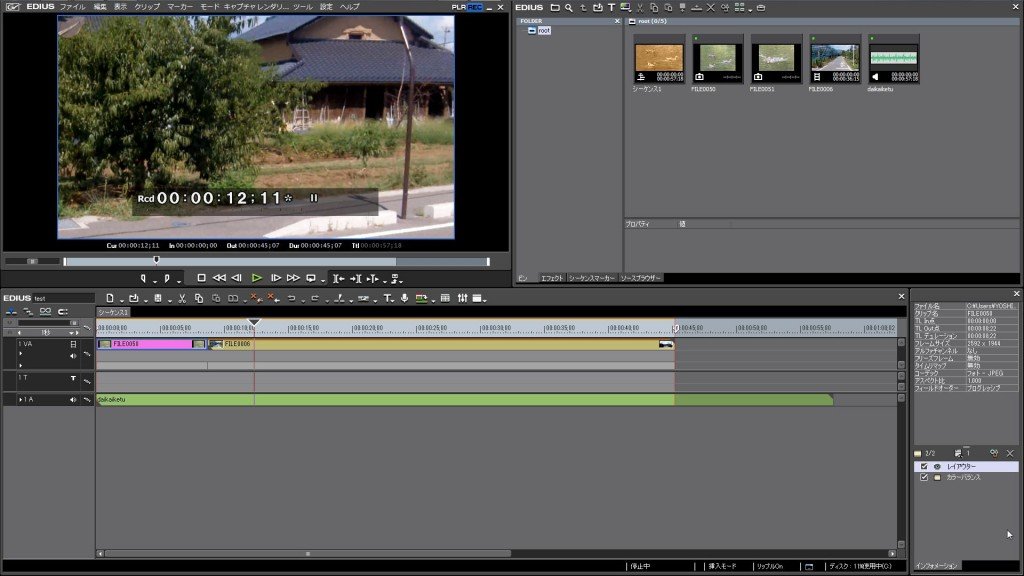Switch to the エフェクト tab
Screen dimensions: 1024x576
(552, 278)
